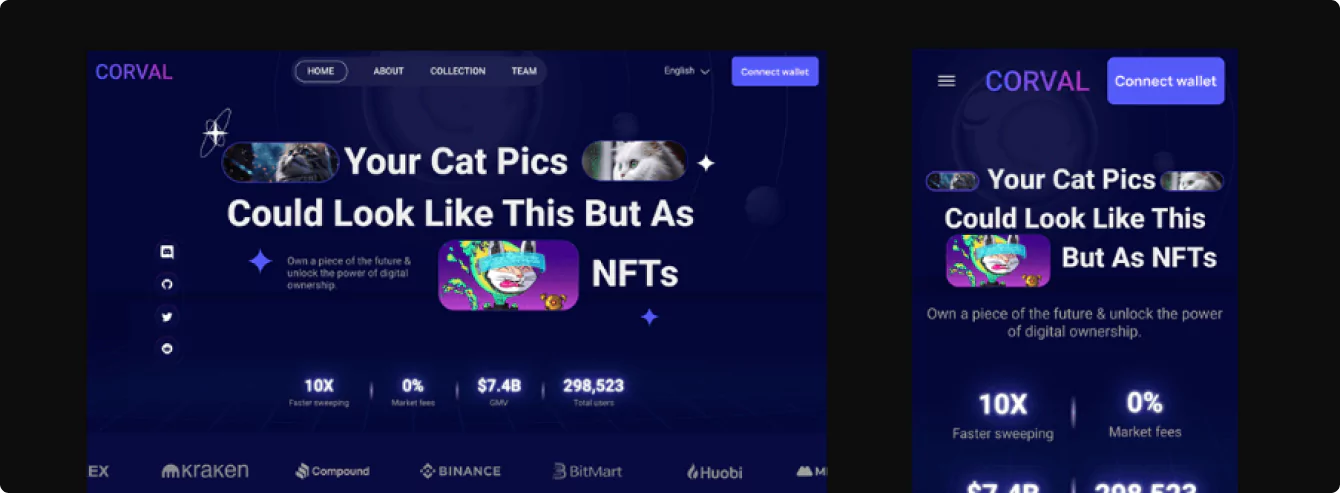Screen dimensions: 1340x493
Task: Open the Reddit social icon
Action: point(167,348)
